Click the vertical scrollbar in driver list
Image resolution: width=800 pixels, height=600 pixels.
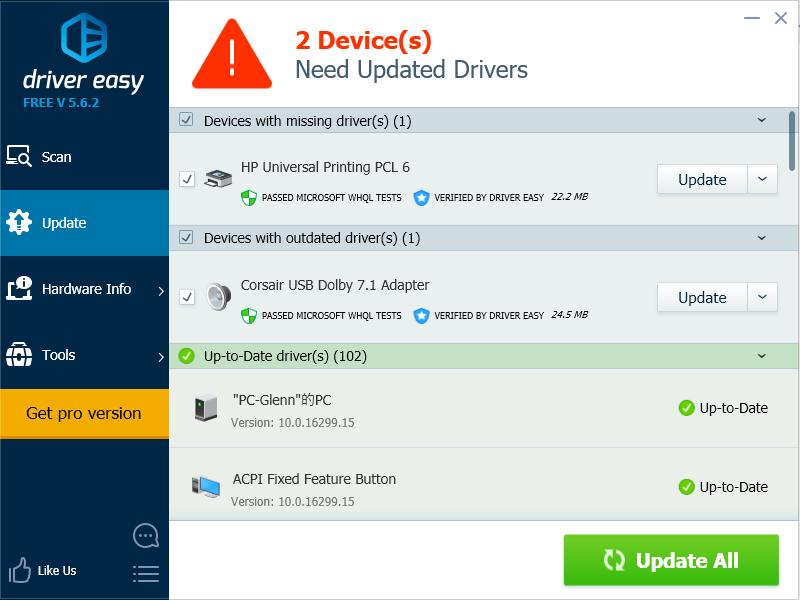click(x=792, y=141)
